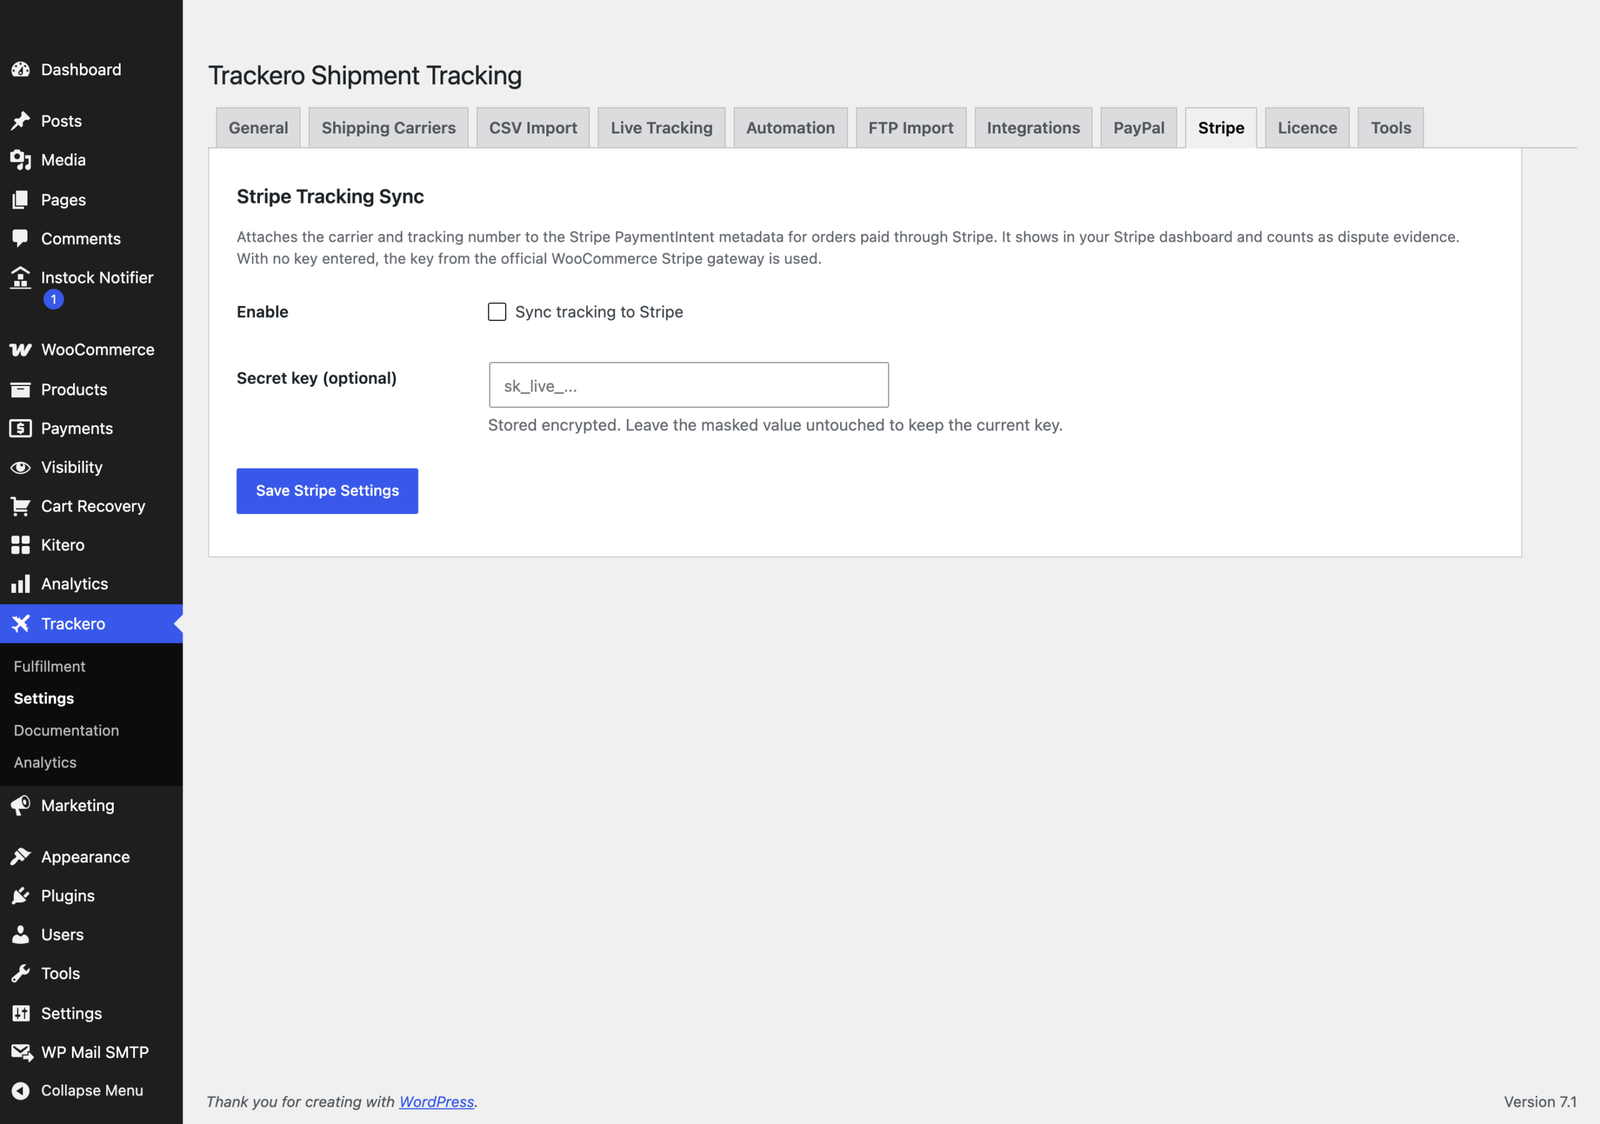Image resolution: width=1600 pixels, height=1124 pixels.
Task: Click the Pages icon in sidebar
Action: point(20,200)
